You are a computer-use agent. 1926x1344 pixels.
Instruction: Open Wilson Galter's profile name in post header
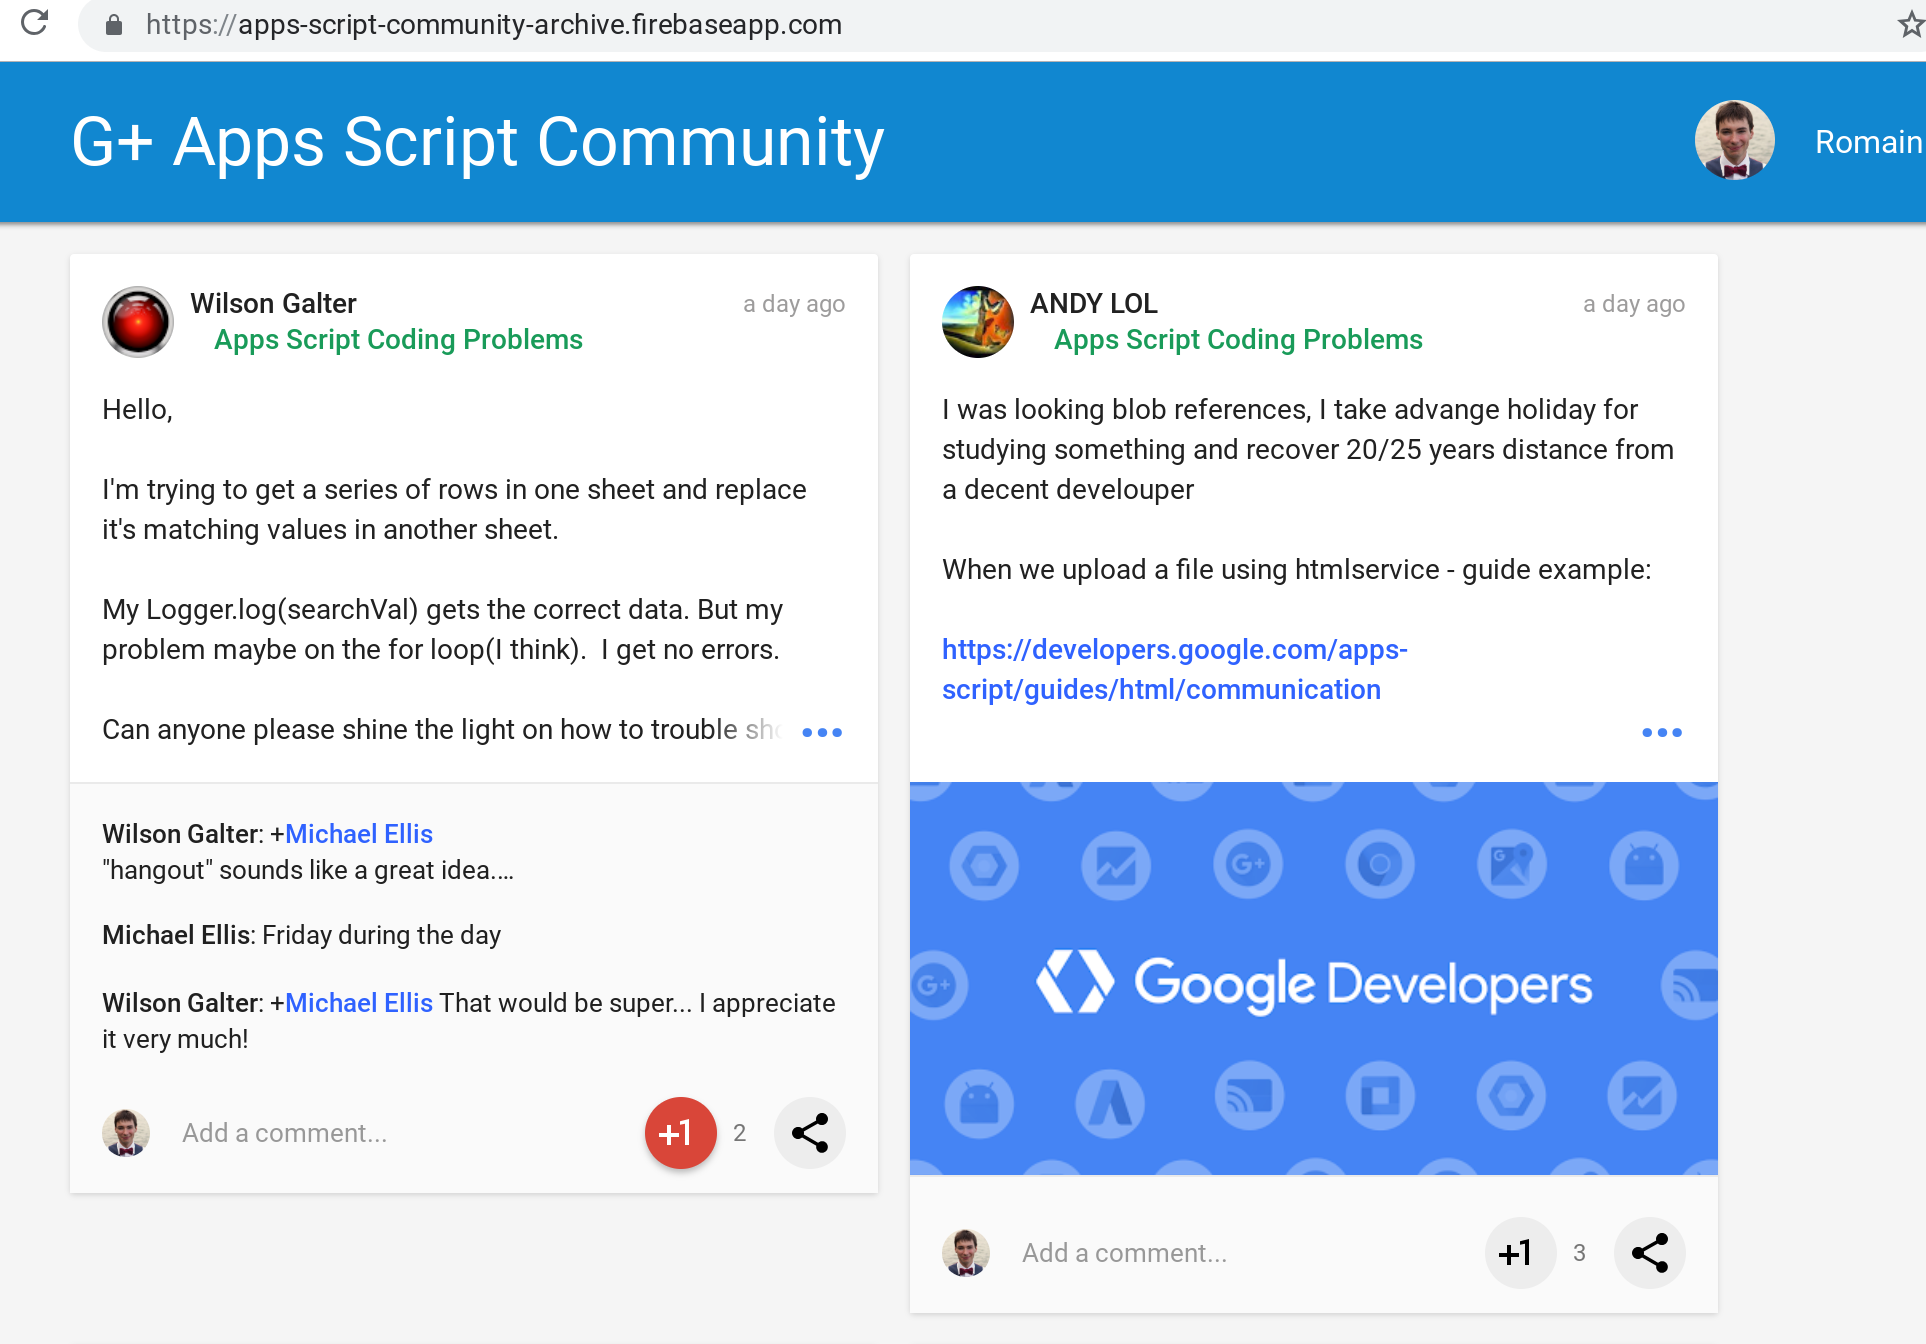click(273, 303)
